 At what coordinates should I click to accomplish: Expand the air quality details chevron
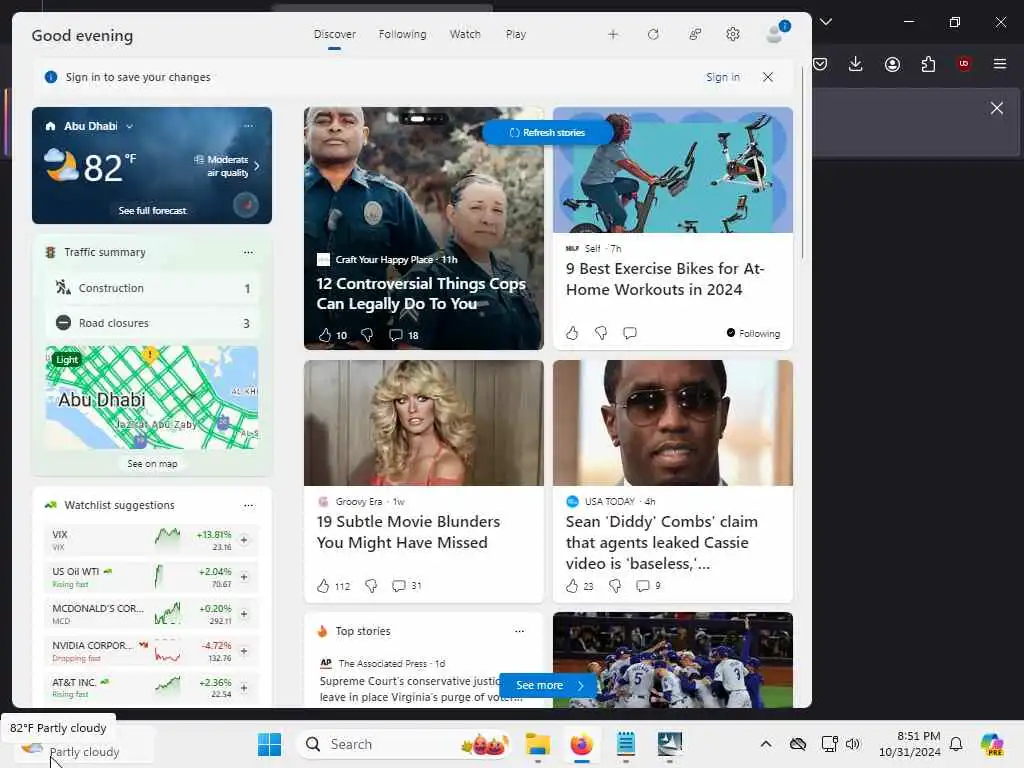257,166
